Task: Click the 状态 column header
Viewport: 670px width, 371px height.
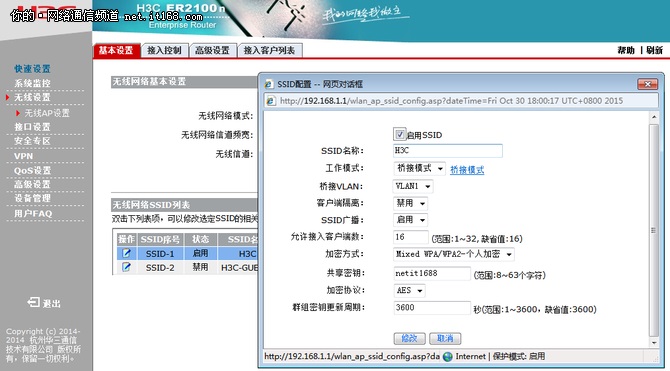Action: (x=200, y=239)
